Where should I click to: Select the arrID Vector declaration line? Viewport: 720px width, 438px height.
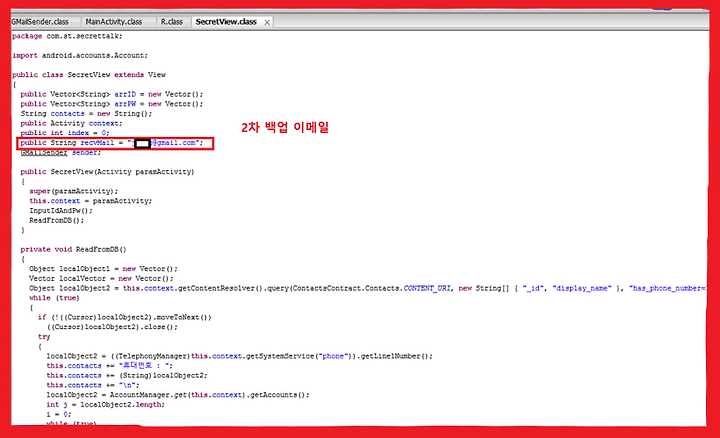coord(112,94)
